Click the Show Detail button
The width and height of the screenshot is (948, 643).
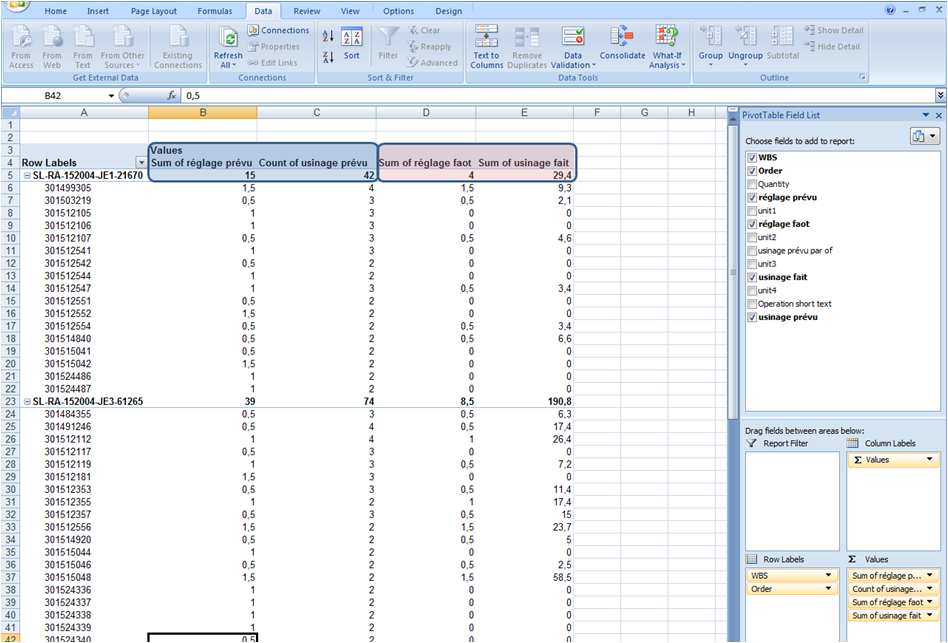pyautogui.click(x=832, y=31)
